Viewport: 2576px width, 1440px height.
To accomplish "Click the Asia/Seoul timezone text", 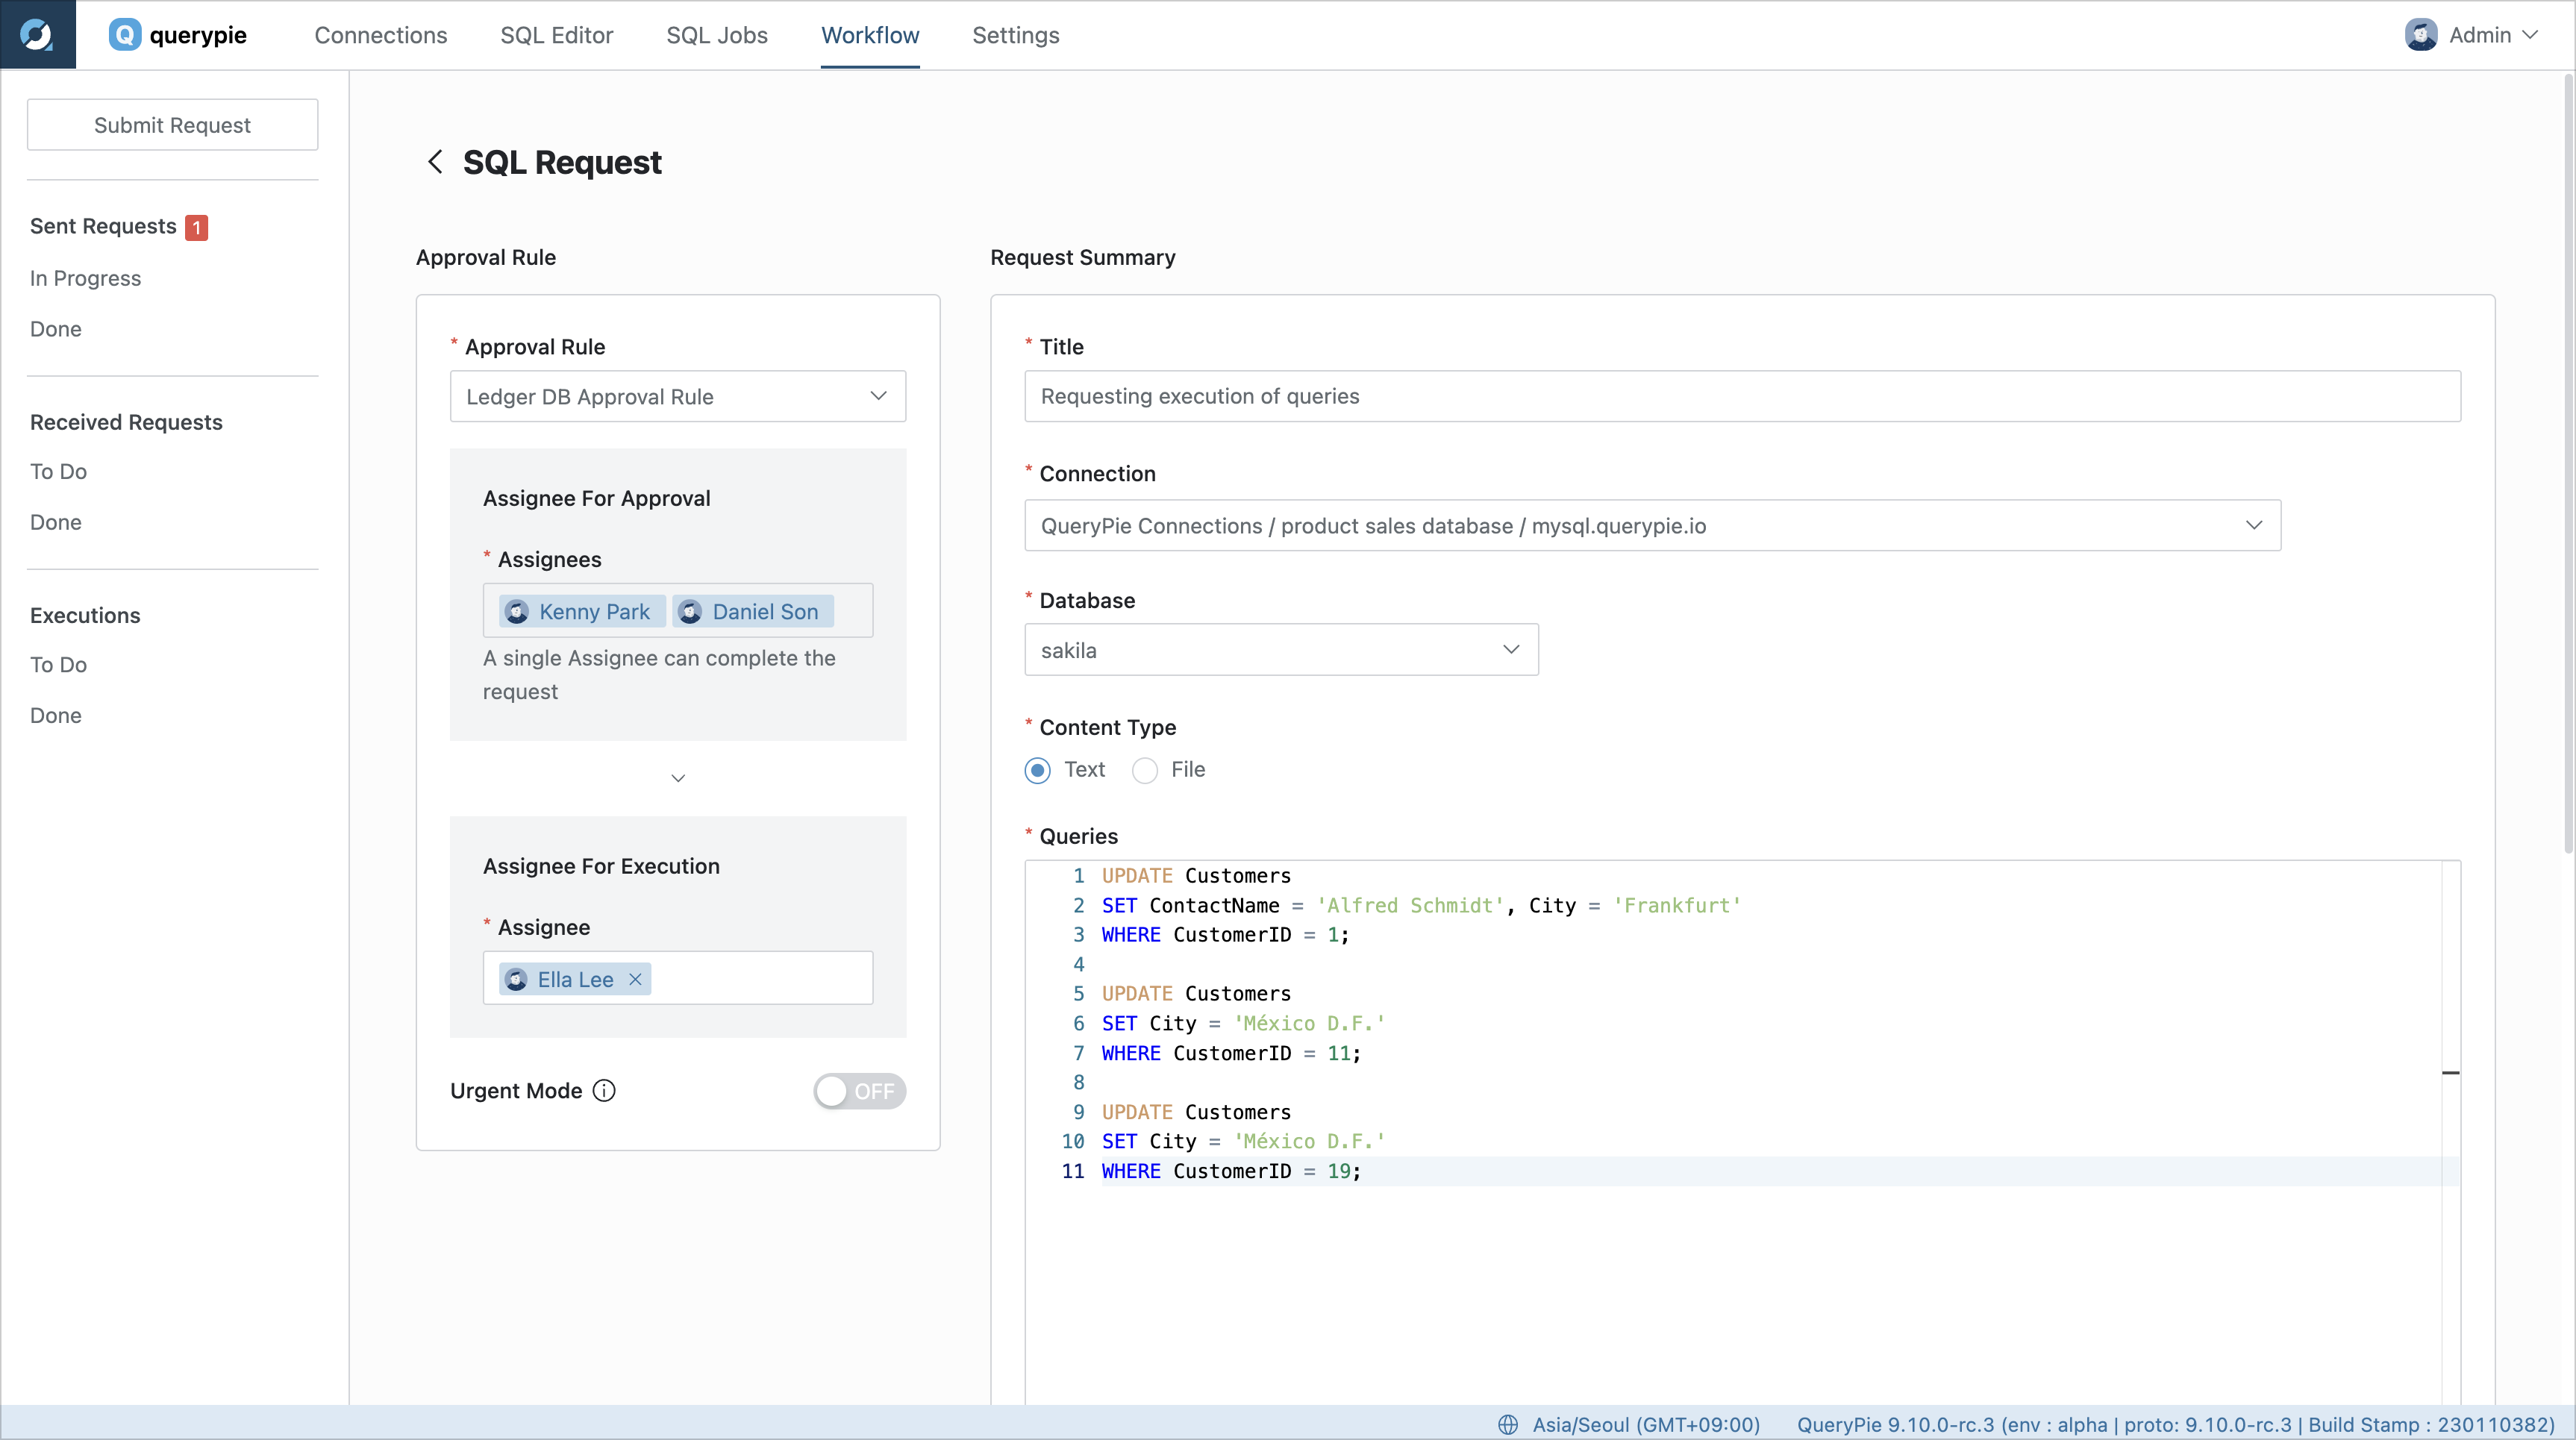I will pyautogui.click(x=1646, y=1424).
